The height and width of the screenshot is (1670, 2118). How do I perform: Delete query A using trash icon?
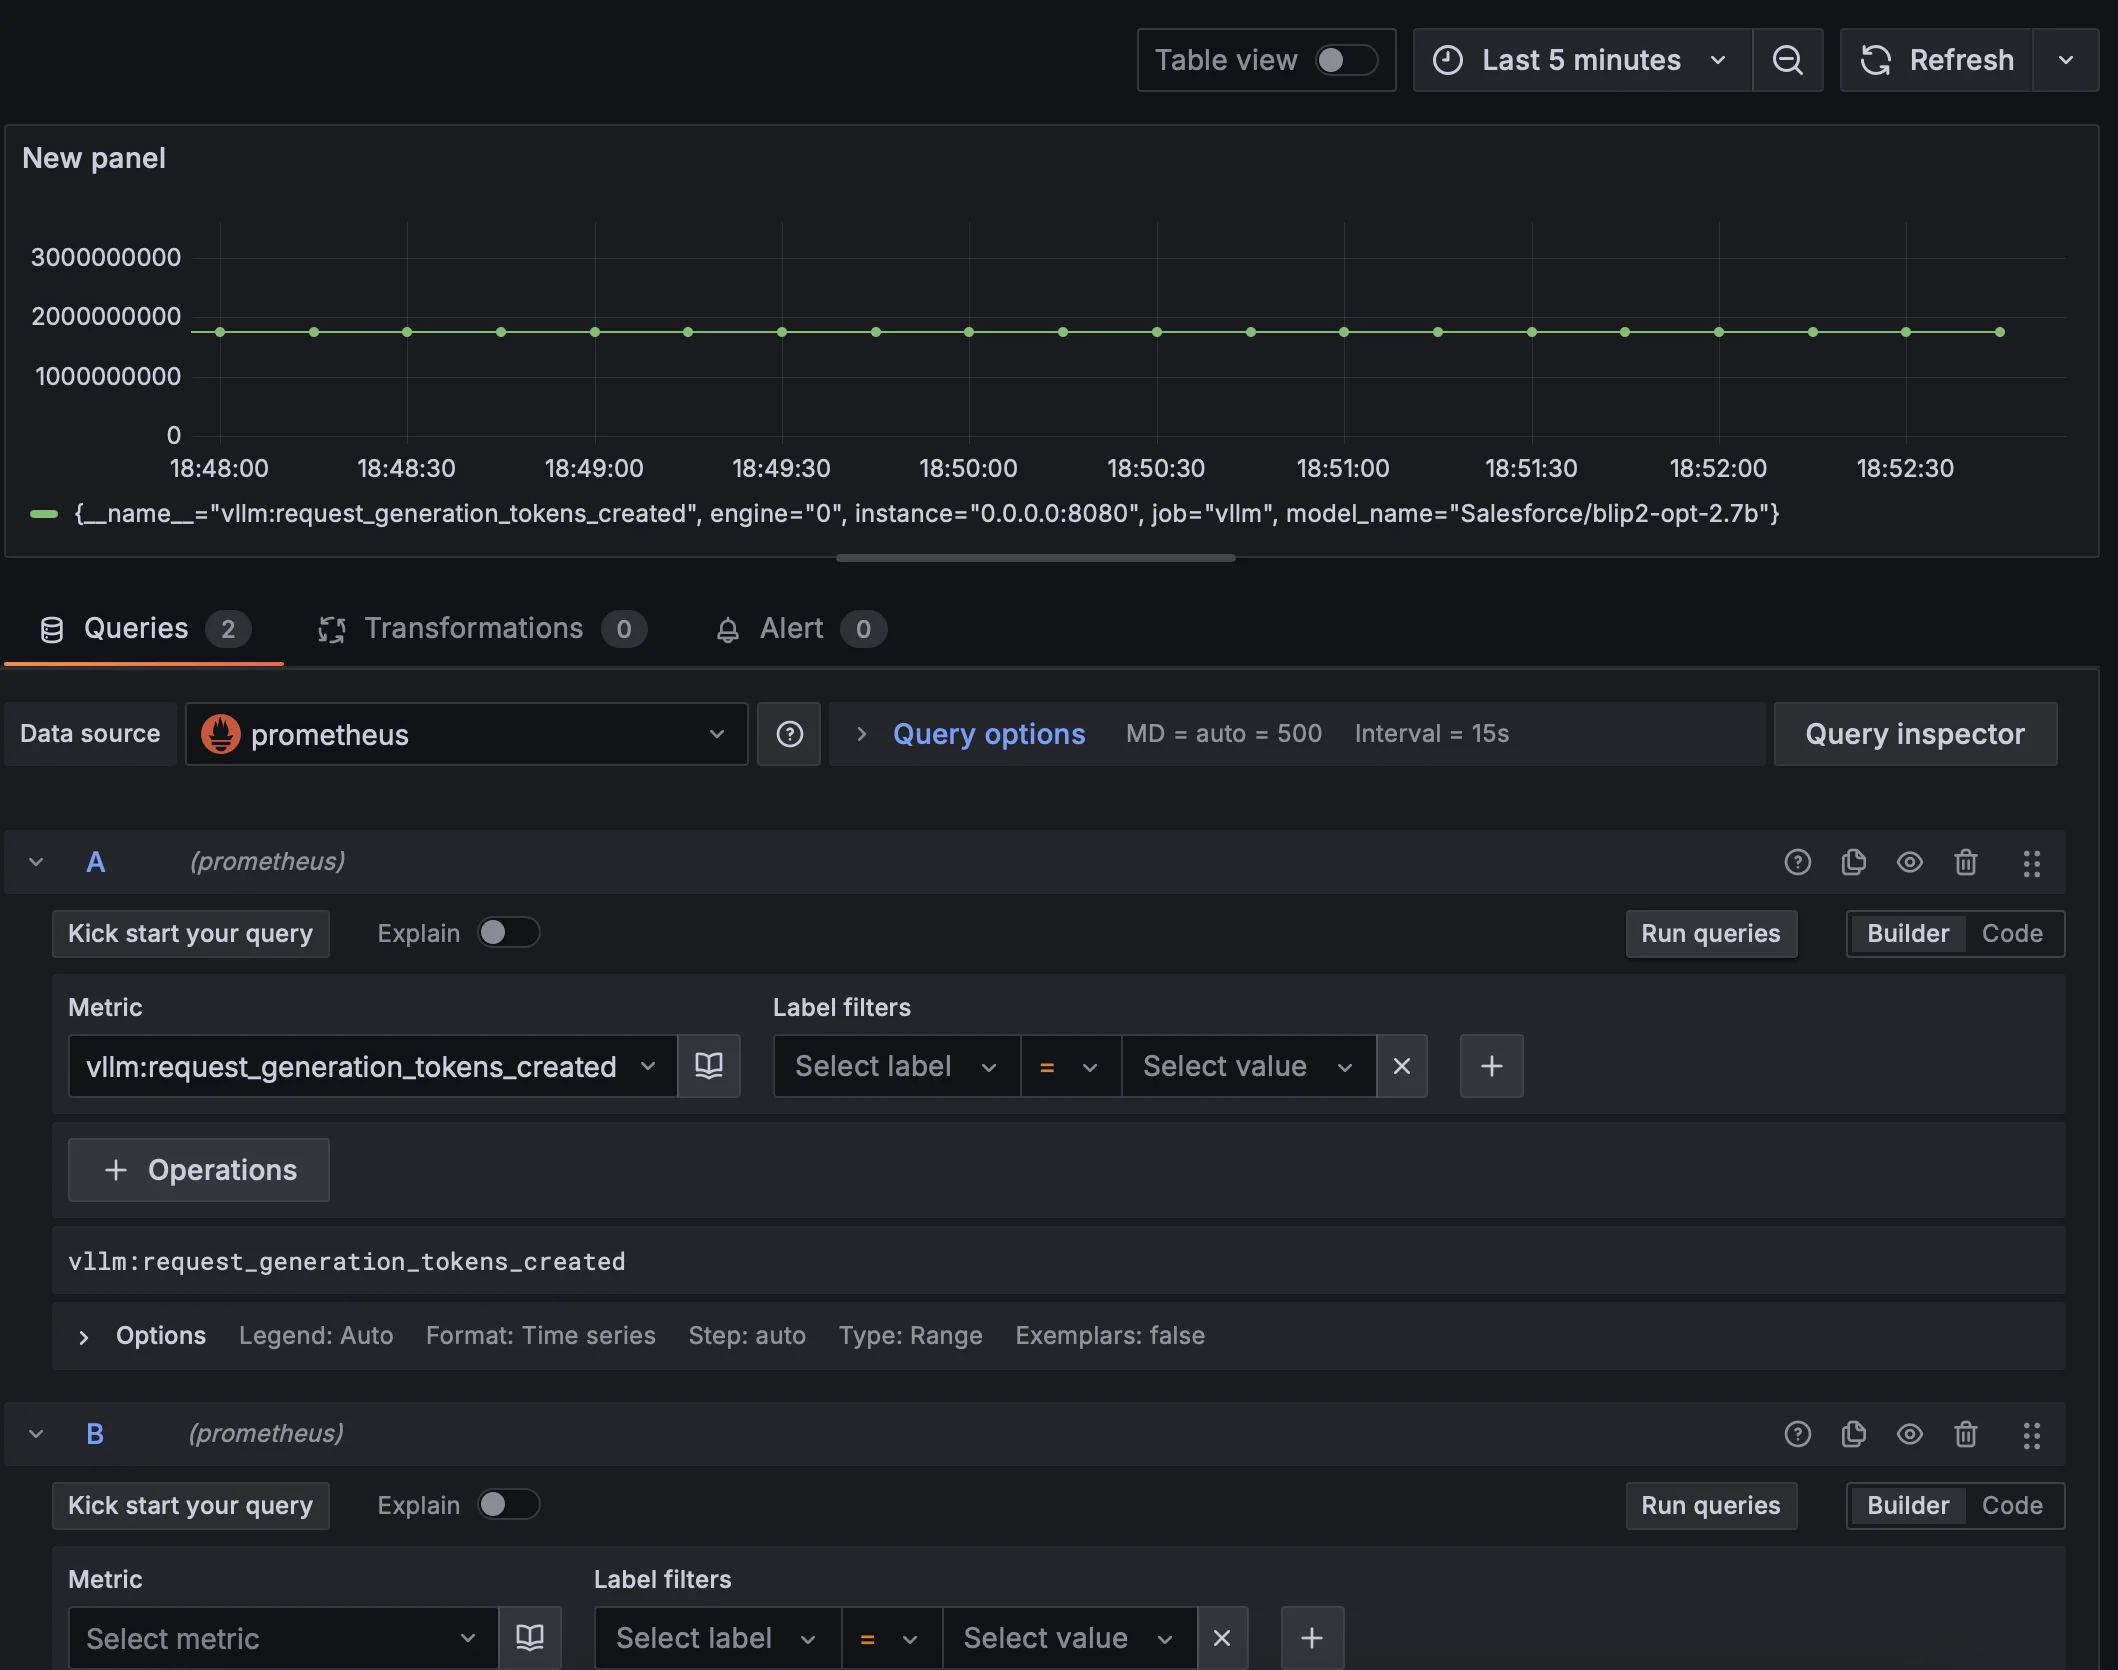tap(1965, 862)
